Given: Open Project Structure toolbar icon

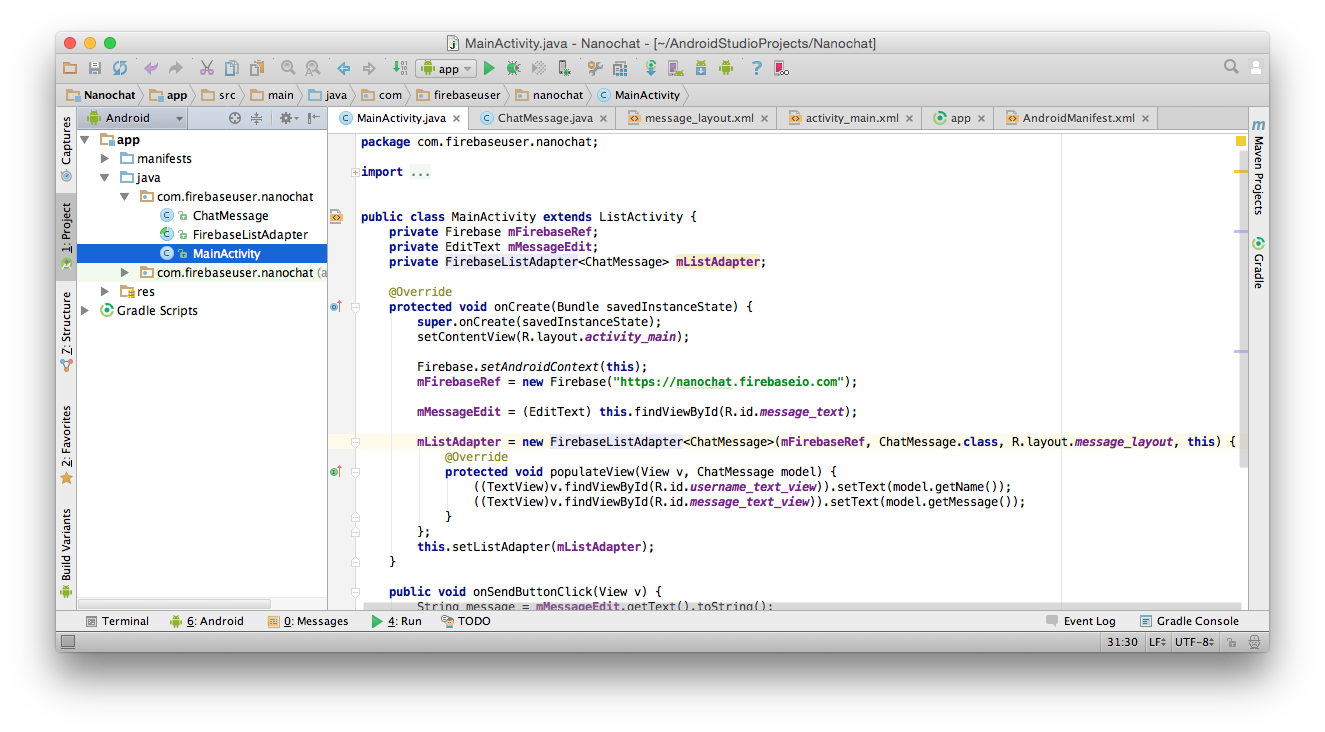Looking at the screenshot, I should click(x=620, y=68).
